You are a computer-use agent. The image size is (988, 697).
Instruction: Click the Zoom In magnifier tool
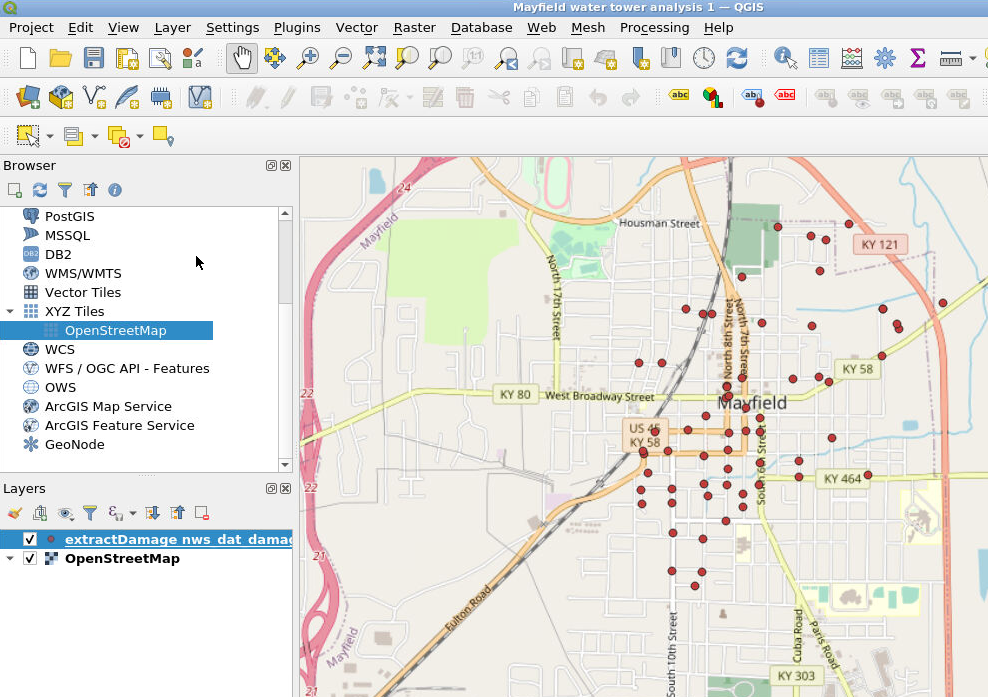pyautogui.click(x=308, y=58)
